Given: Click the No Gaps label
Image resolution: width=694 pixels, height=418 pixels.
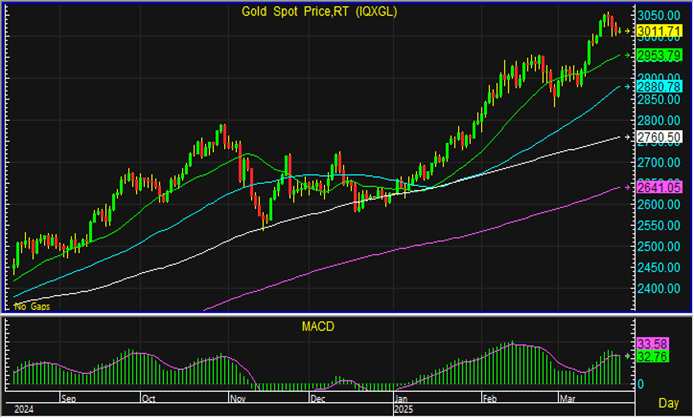Looking at the screenshot, I should pyautogui.click(x=31, y=305).
